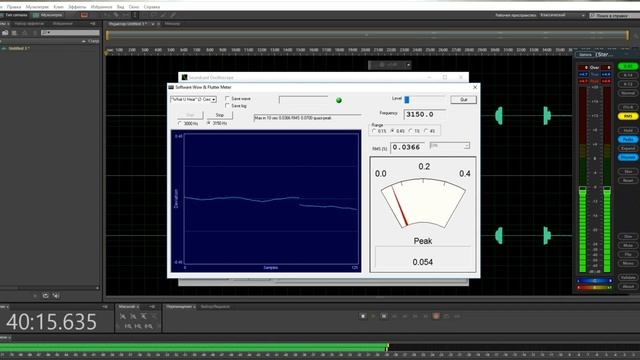Close the Software Wow & Flutter Meter dialog
640x360 pixels.
click(475, 87)
